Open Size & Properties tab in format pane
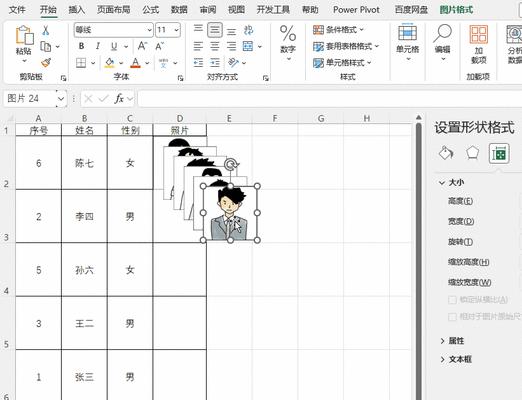 tap(499, 154)
